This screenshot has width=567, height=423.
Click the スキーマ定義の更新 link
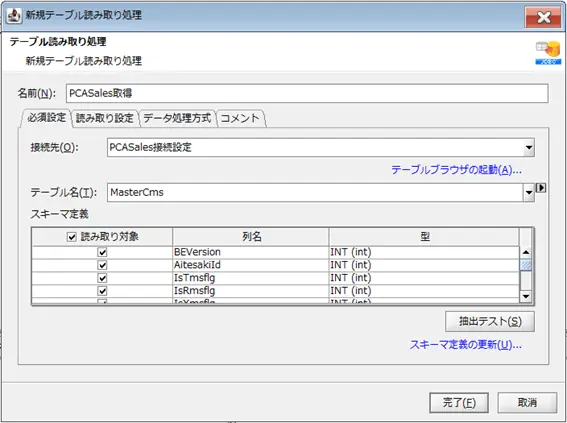click(x=465, y=345)
